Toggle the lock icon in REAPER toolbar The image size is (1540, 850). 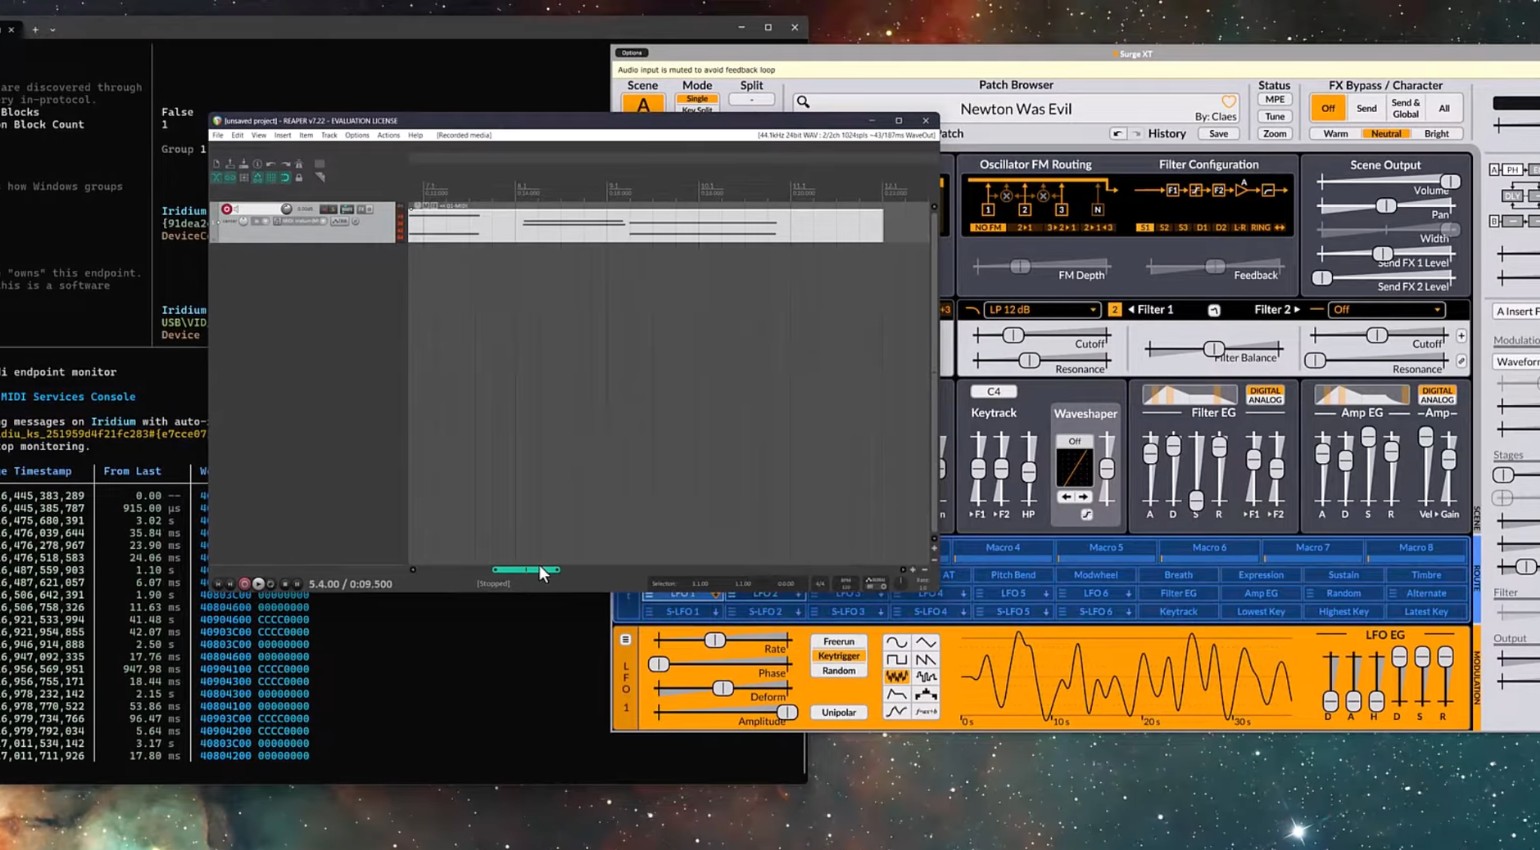click(298, 177)
